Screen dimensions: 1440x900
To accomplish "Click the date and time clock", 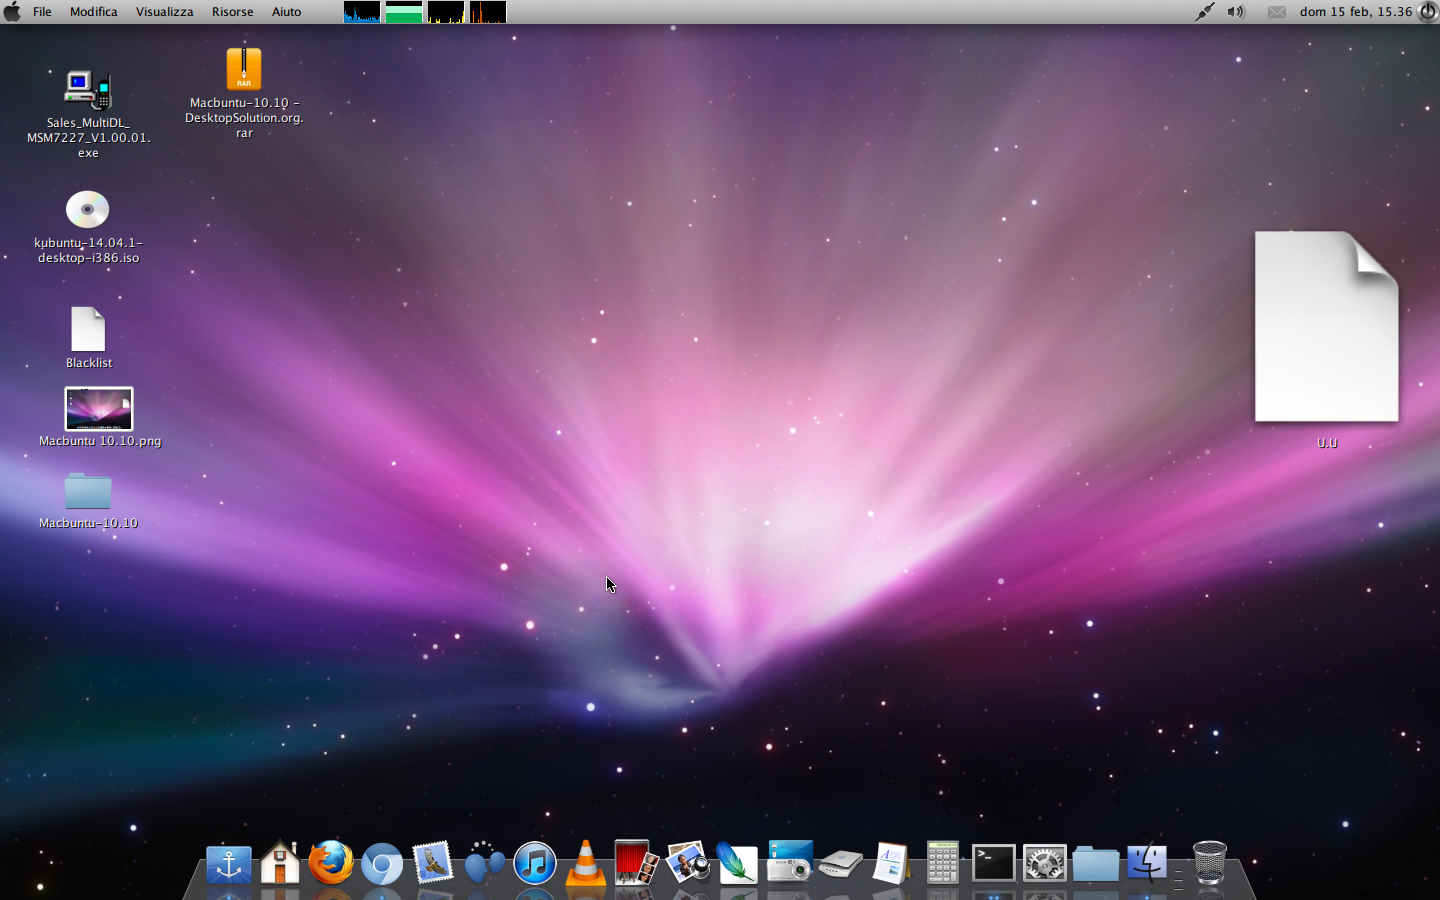I will point(1355,12).
